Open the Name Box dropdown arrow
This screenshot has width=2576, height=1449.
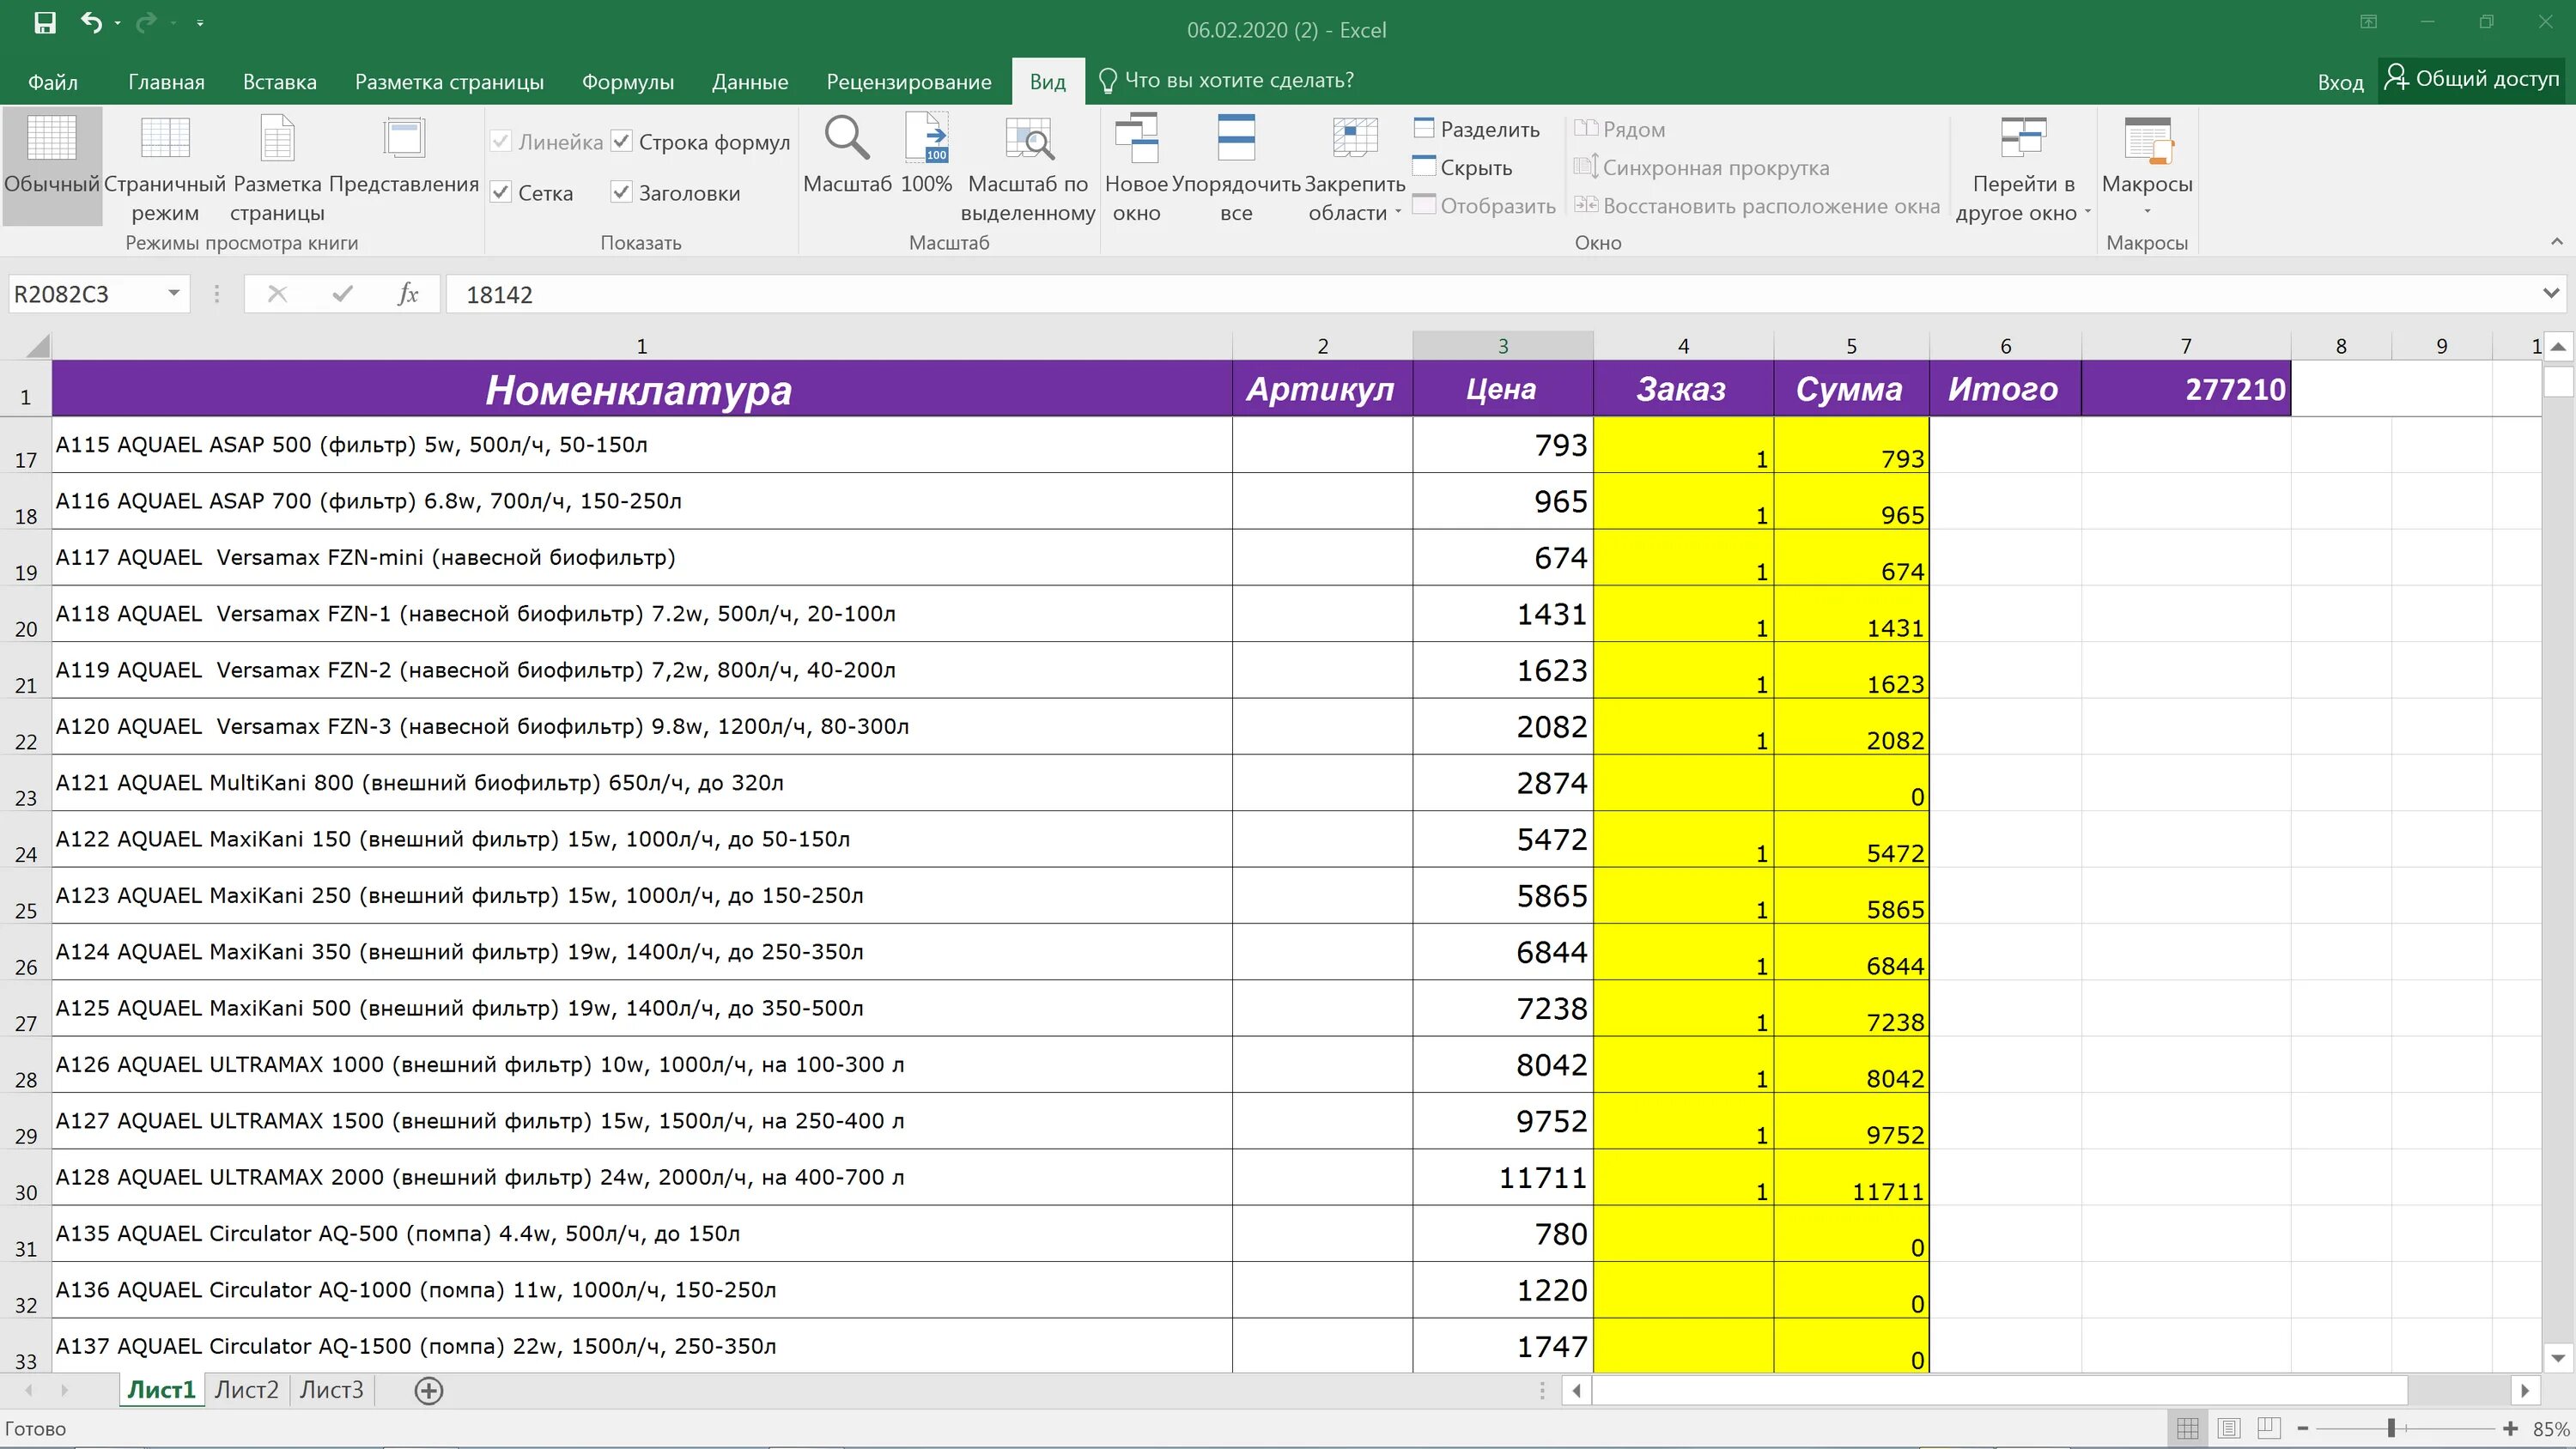point(173,294)
